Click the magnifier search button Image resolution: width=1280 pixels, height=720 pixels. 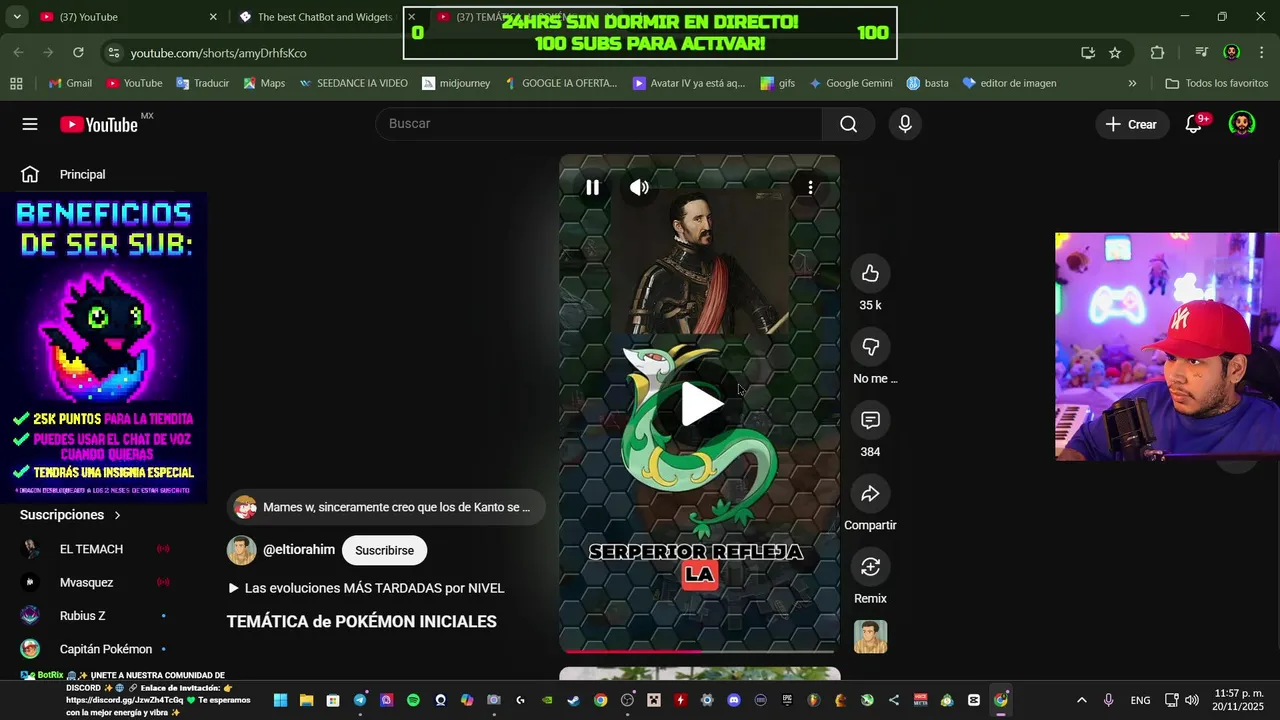point(848,123)
